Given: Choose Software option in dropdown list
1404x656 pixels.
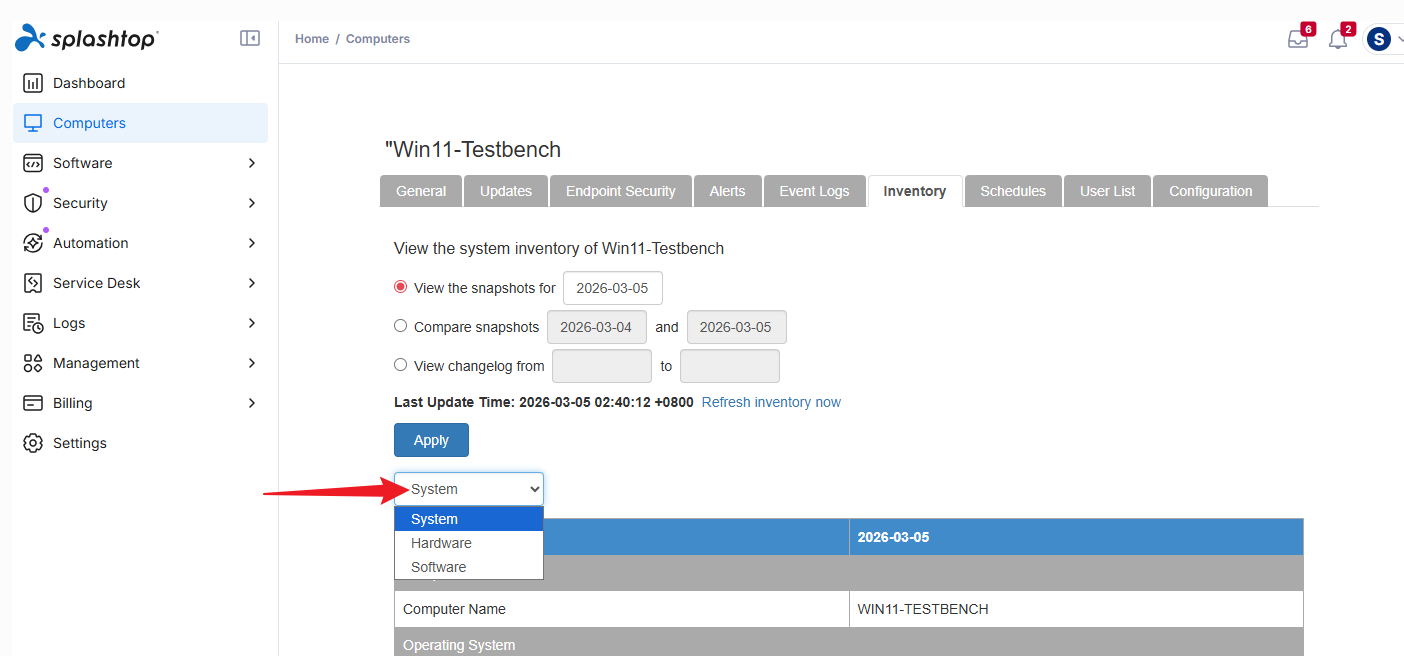Looking at the screenshot, I should click(x=469, y=567).
